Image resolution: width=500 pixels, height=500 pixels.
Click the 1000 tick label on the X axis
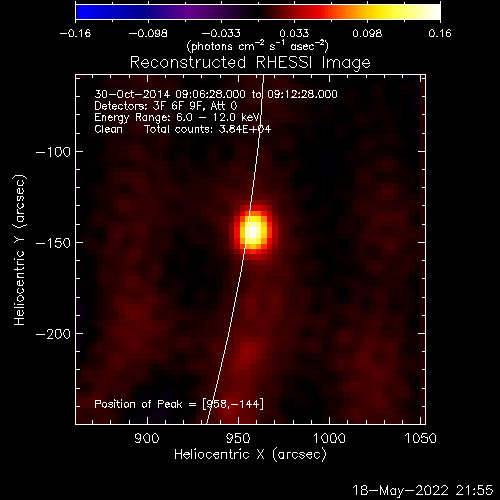[329, 438]
